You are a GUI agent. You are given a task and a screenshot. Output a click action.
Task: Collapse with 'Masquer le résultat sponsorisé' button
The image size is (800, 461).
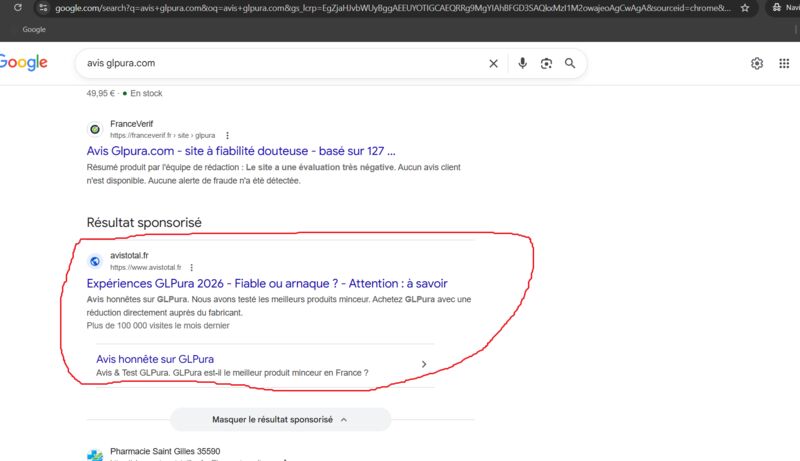coord(280,420)
